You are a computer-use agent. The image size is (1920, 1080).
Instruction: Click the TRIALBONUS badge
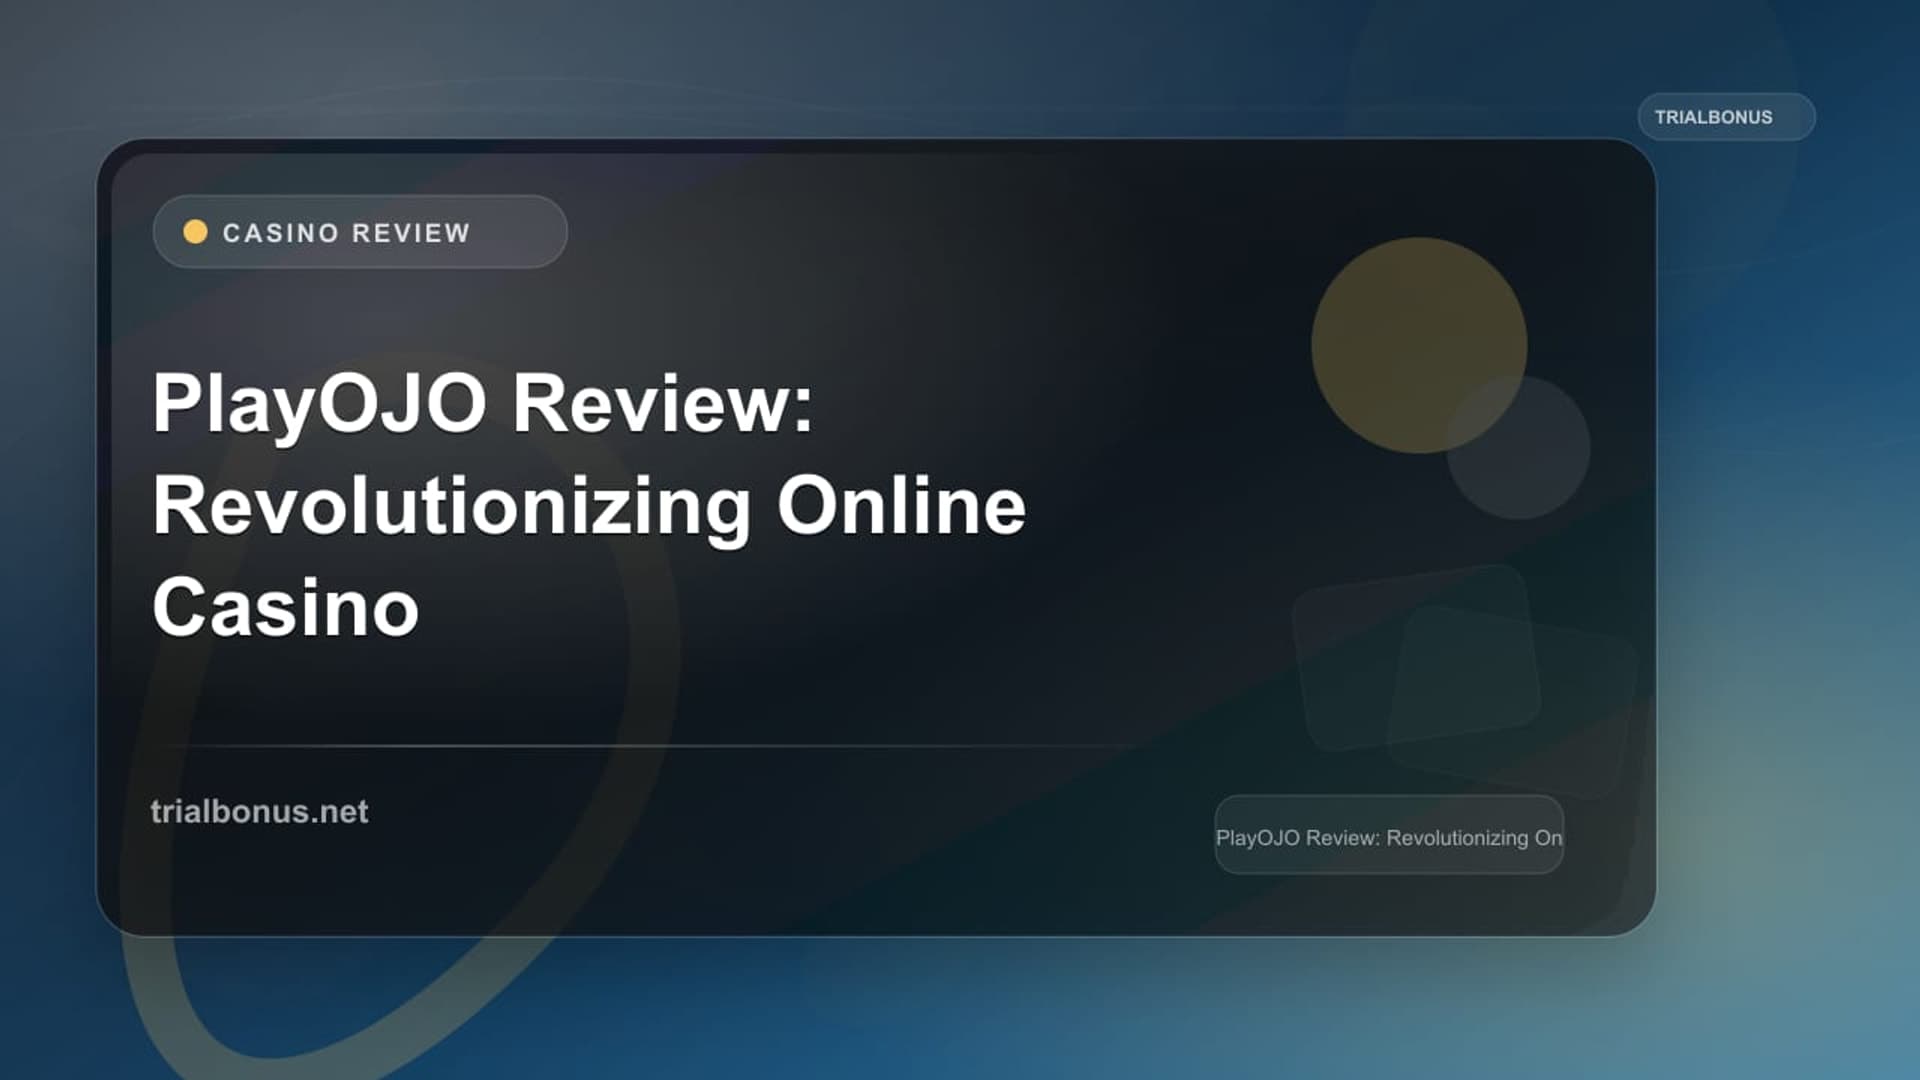click(x=1726, y=117)
